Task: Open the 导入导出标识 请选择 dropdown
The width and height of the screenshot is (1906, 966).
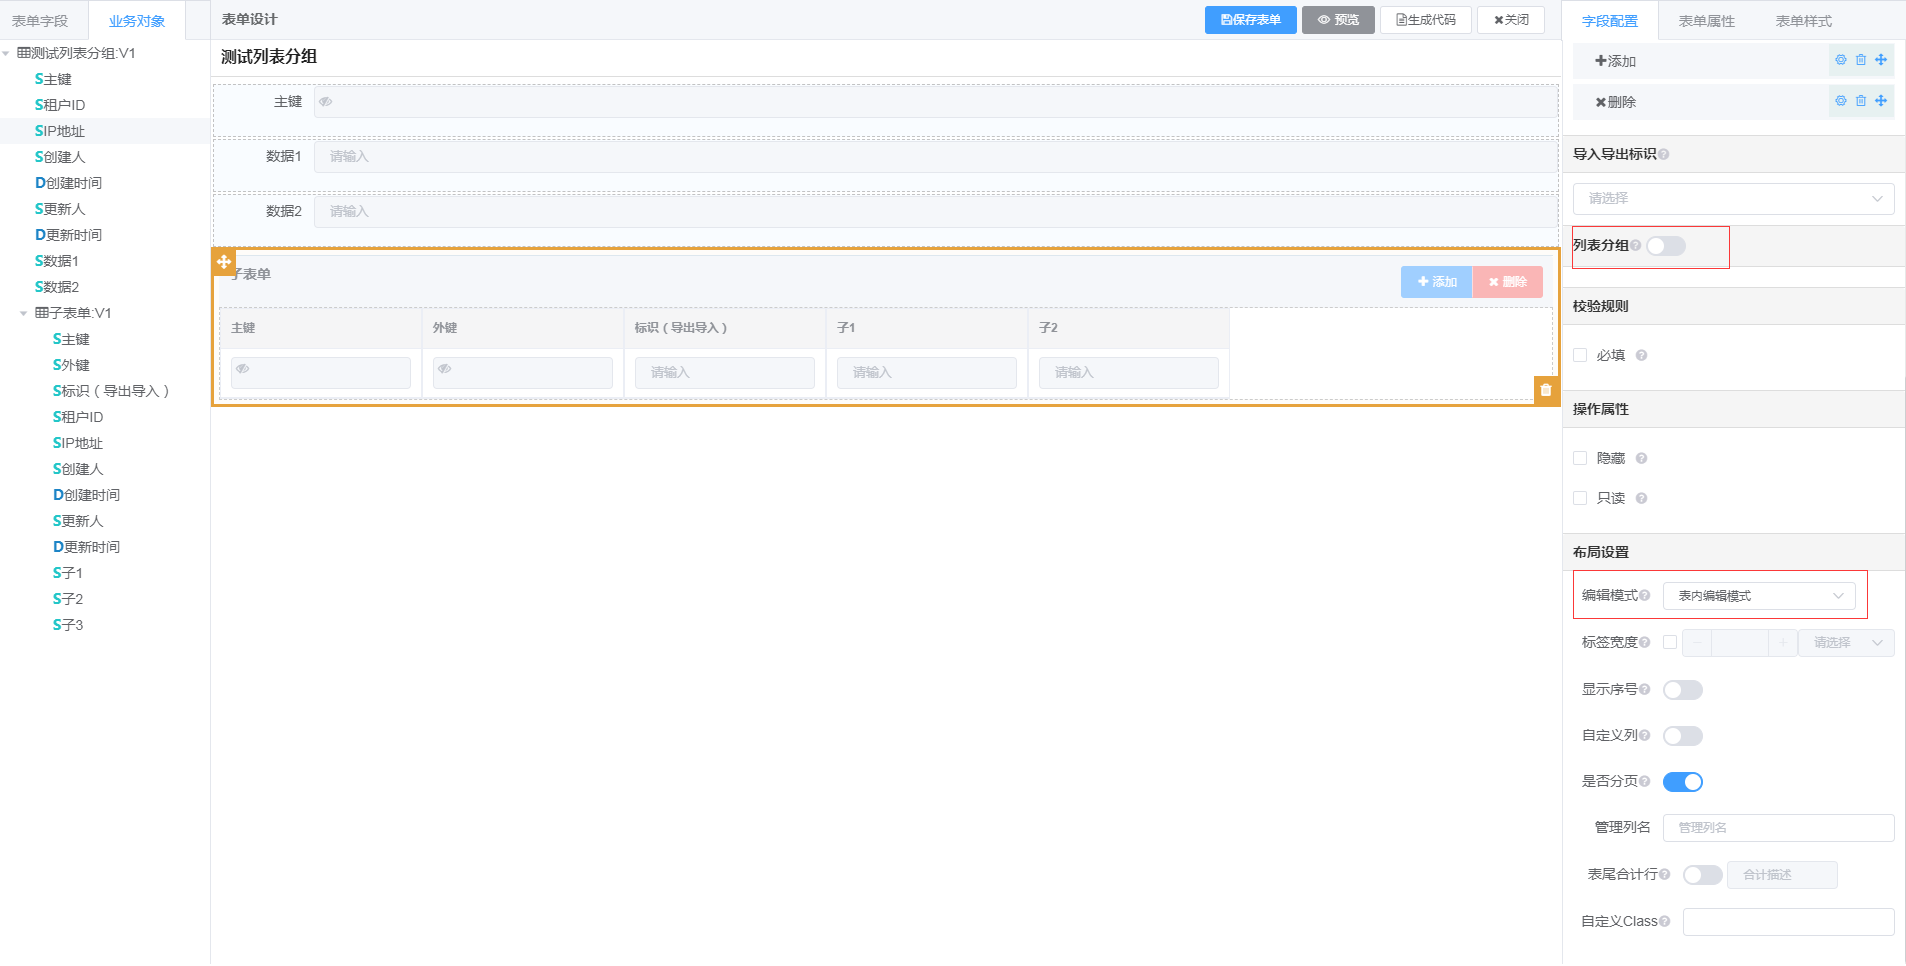Action: tap(1733, 199)
